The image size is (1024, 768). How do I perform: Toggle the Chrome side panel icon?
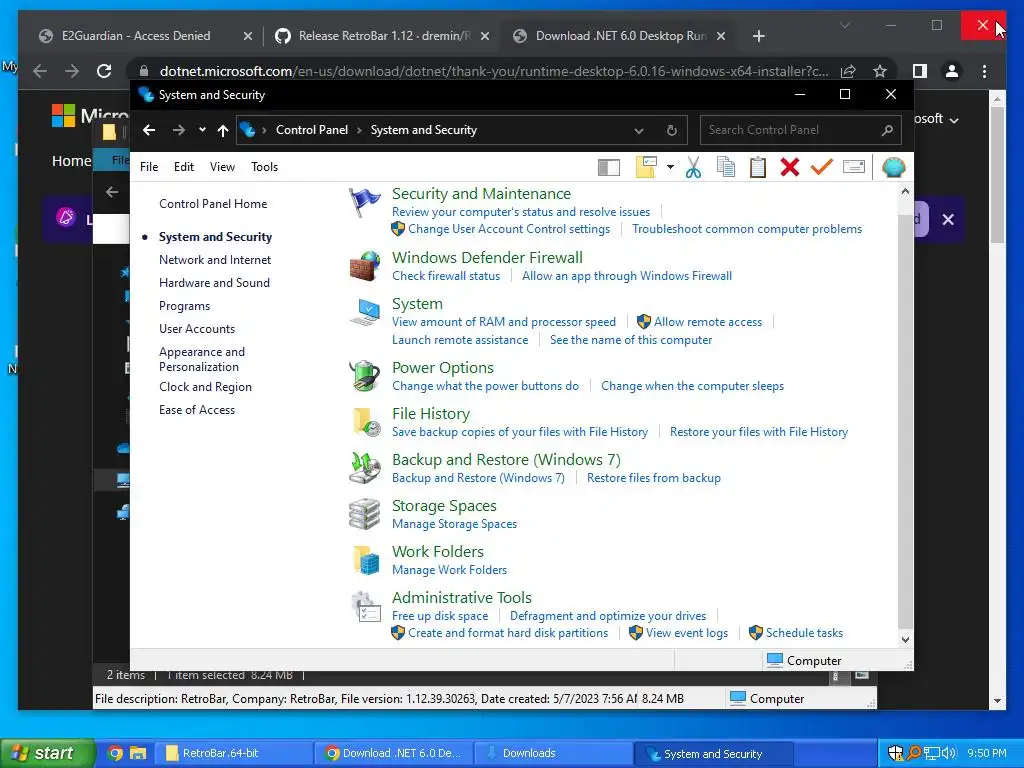920,71
